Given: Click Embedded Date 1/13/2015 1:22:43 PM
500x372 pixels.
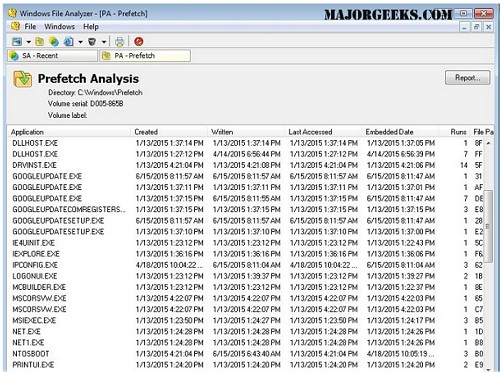Looking at the screenshot, I should click(x=401, y=243).
